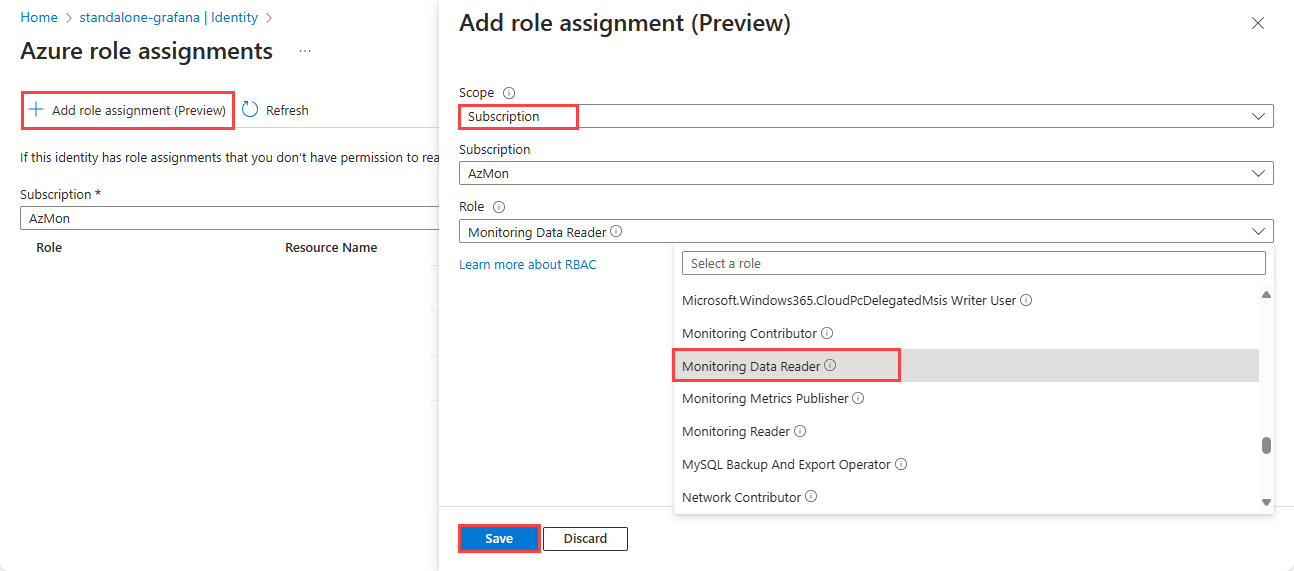Click the Refresh icon in toolbar
The width and height of the screenshot is (1294, 571).
[x=250, y=110]
